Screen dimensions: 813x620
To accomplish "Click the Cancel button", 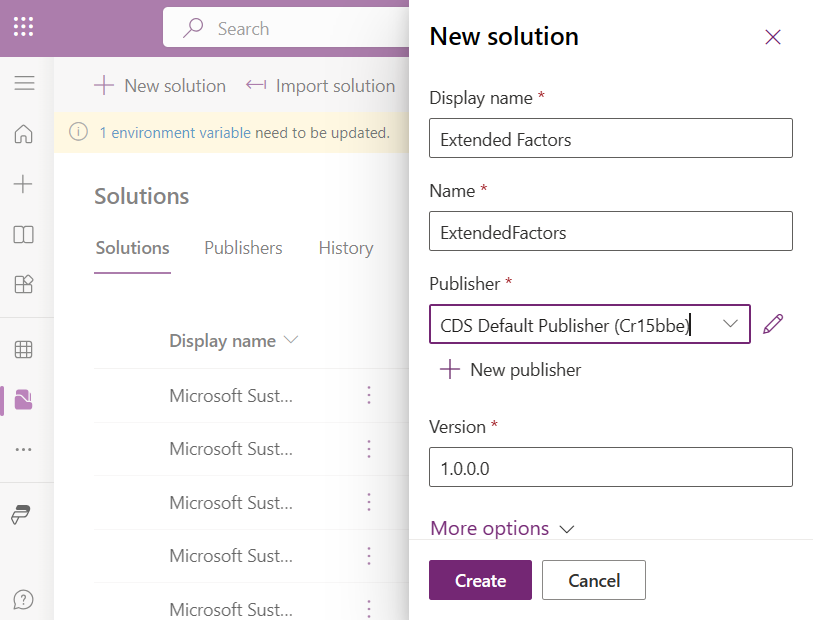I will [594, 580].
